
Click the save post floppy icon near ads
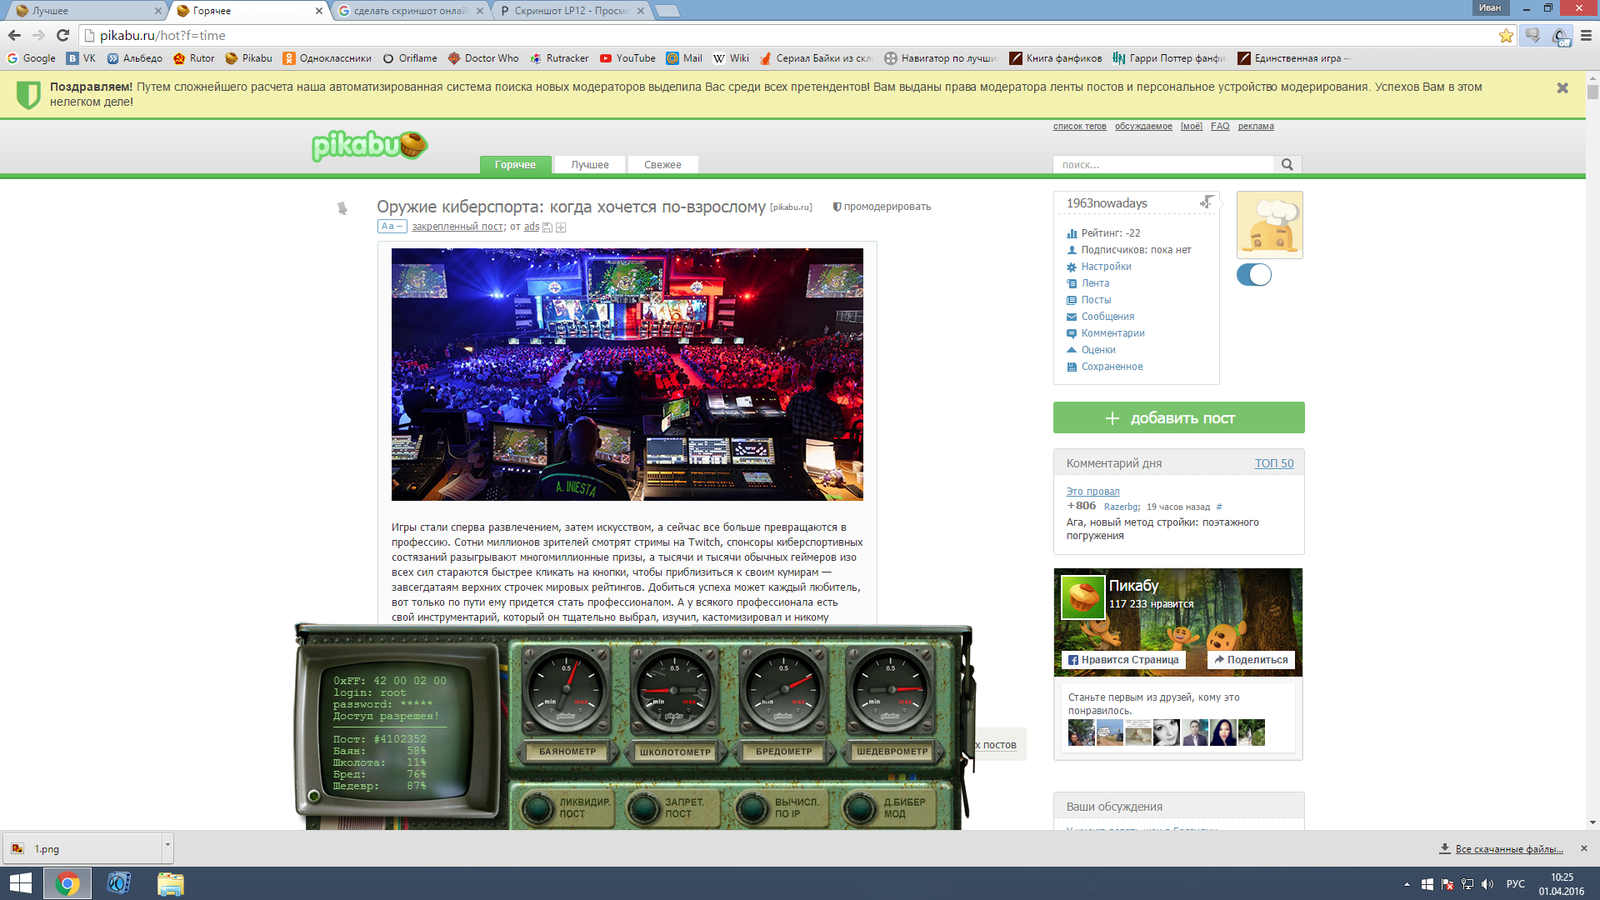point(547,228)
